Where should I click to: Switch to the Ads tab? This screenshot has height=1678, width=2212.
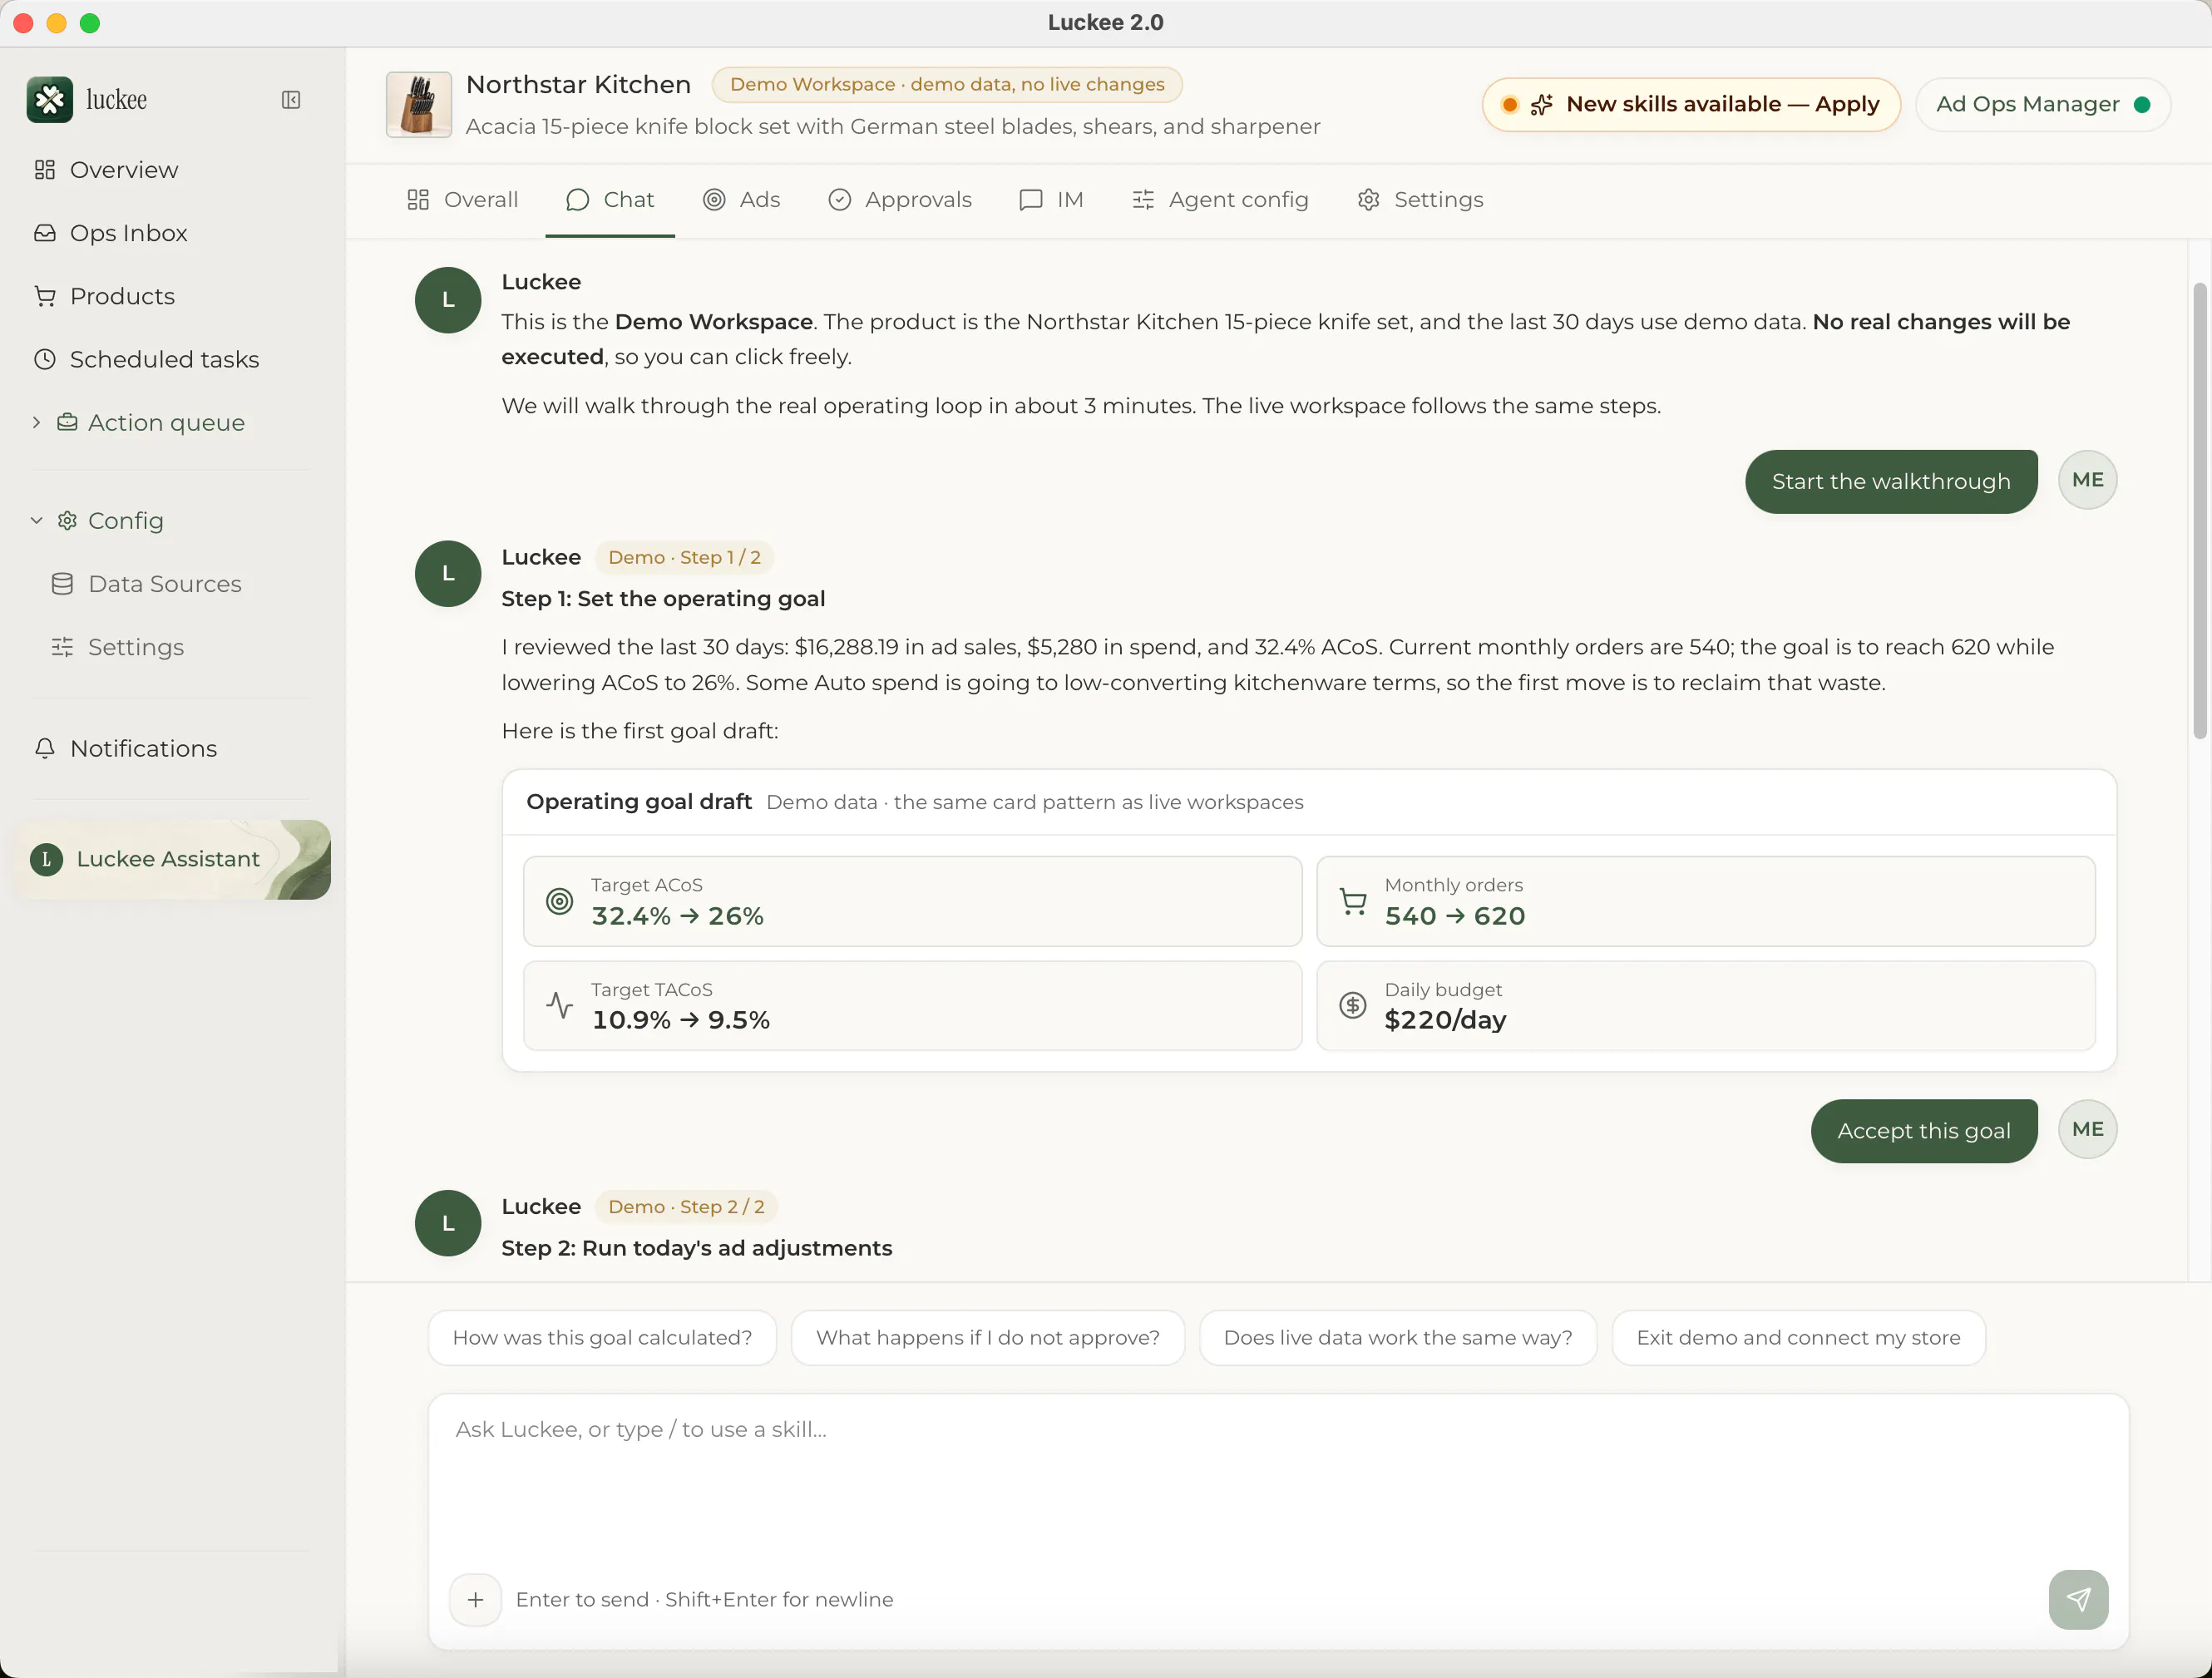[742, 200]
